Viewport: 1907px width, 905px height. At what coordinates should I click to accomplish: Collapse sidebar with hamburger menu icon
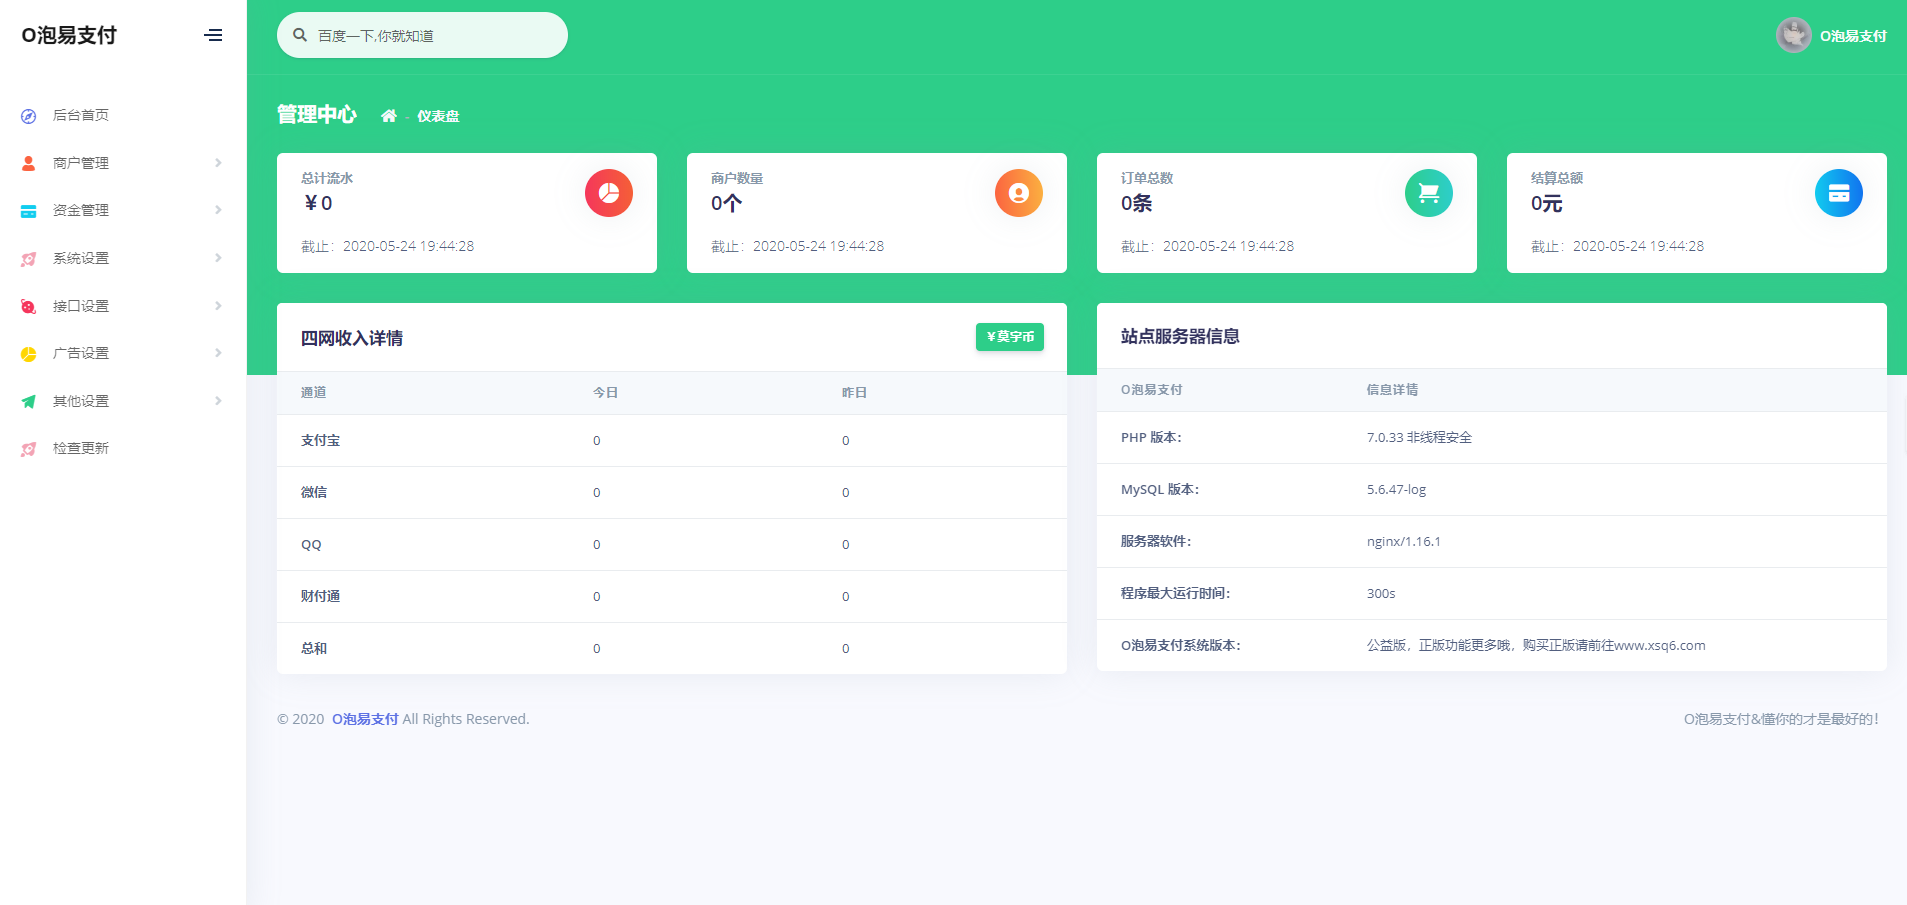click(213, 35)
